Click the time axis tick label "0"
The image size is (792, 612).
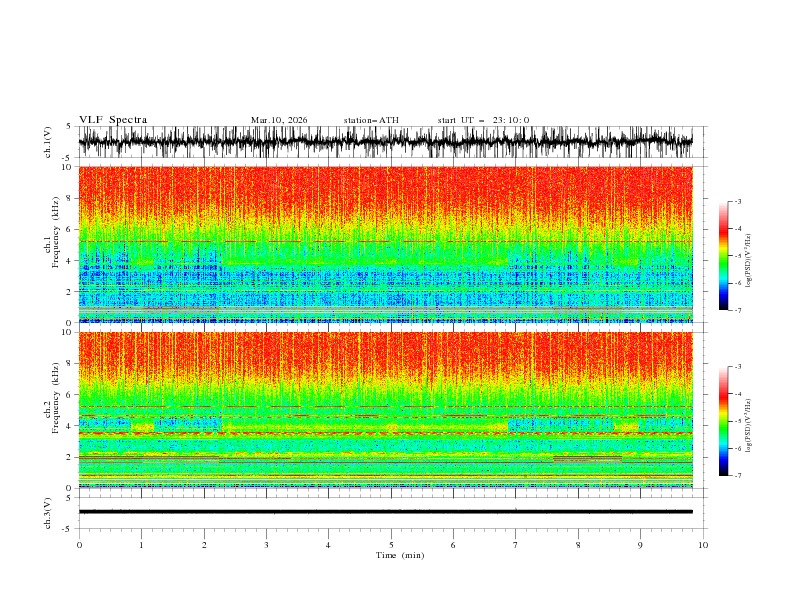[79, 545]
